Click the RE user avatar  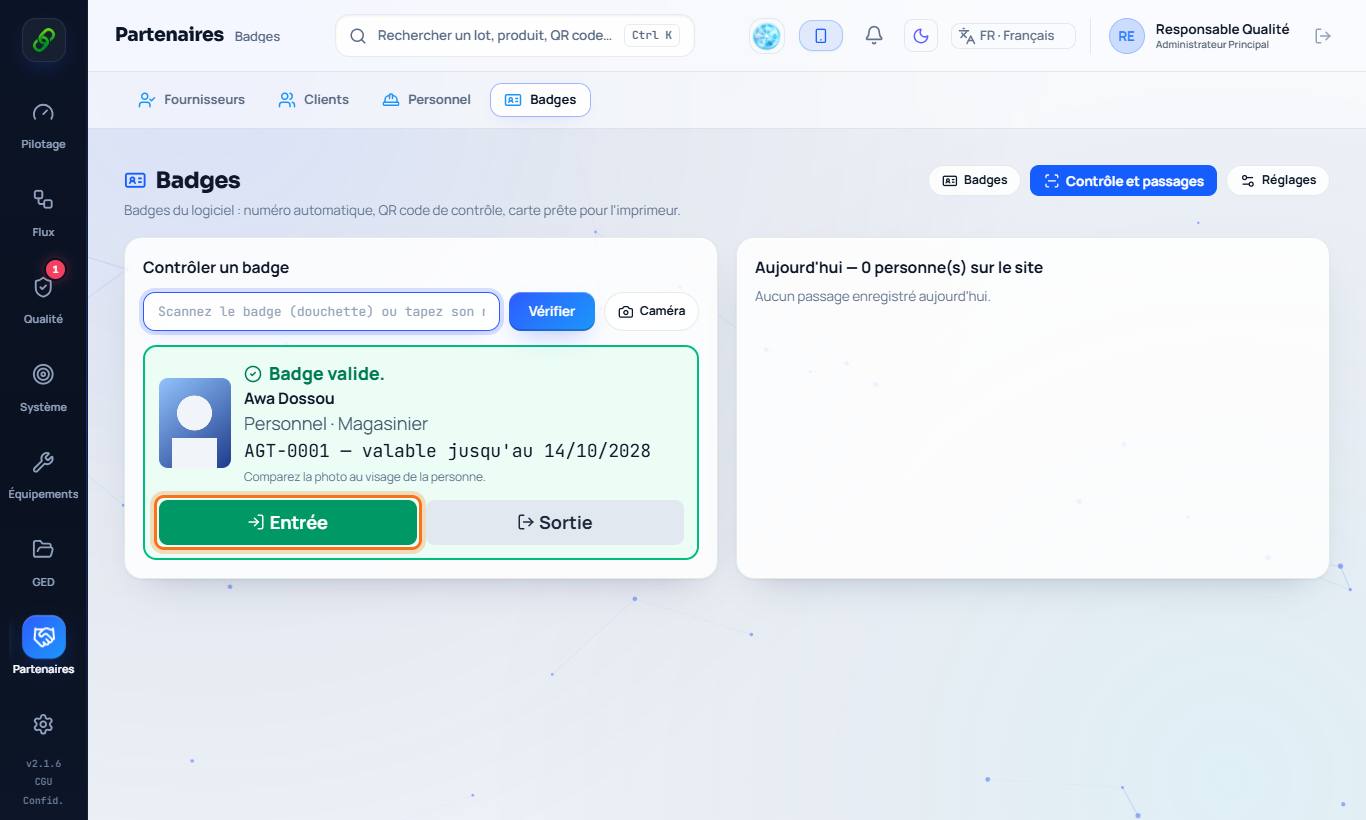click(x=1126, y=36)
